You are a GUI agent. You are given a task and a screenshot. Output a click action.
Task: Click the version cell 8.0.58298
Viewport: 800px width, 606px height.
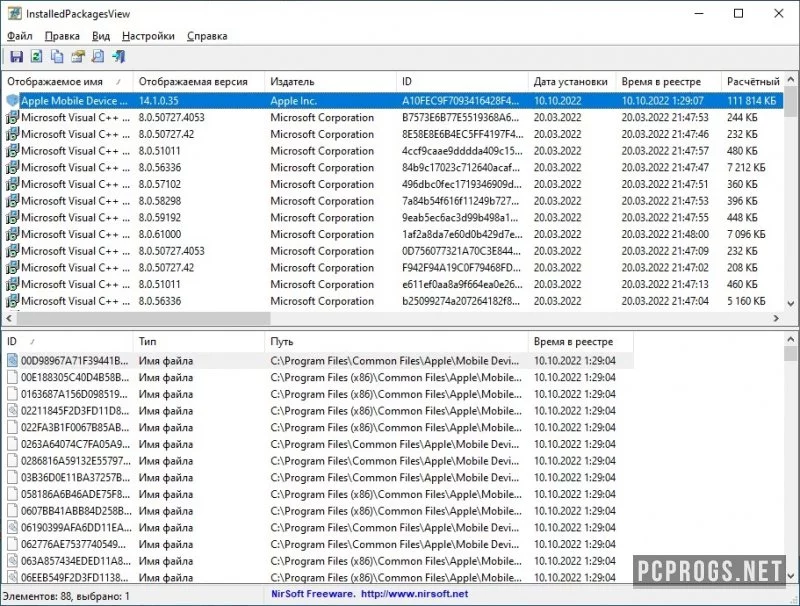coord(160,201)
